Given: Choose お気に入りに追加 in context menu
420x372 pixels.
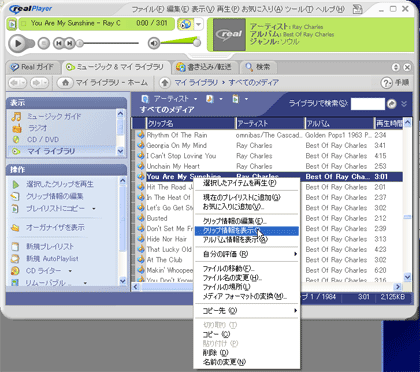Looking at the screenshot, I should (247, 207).
